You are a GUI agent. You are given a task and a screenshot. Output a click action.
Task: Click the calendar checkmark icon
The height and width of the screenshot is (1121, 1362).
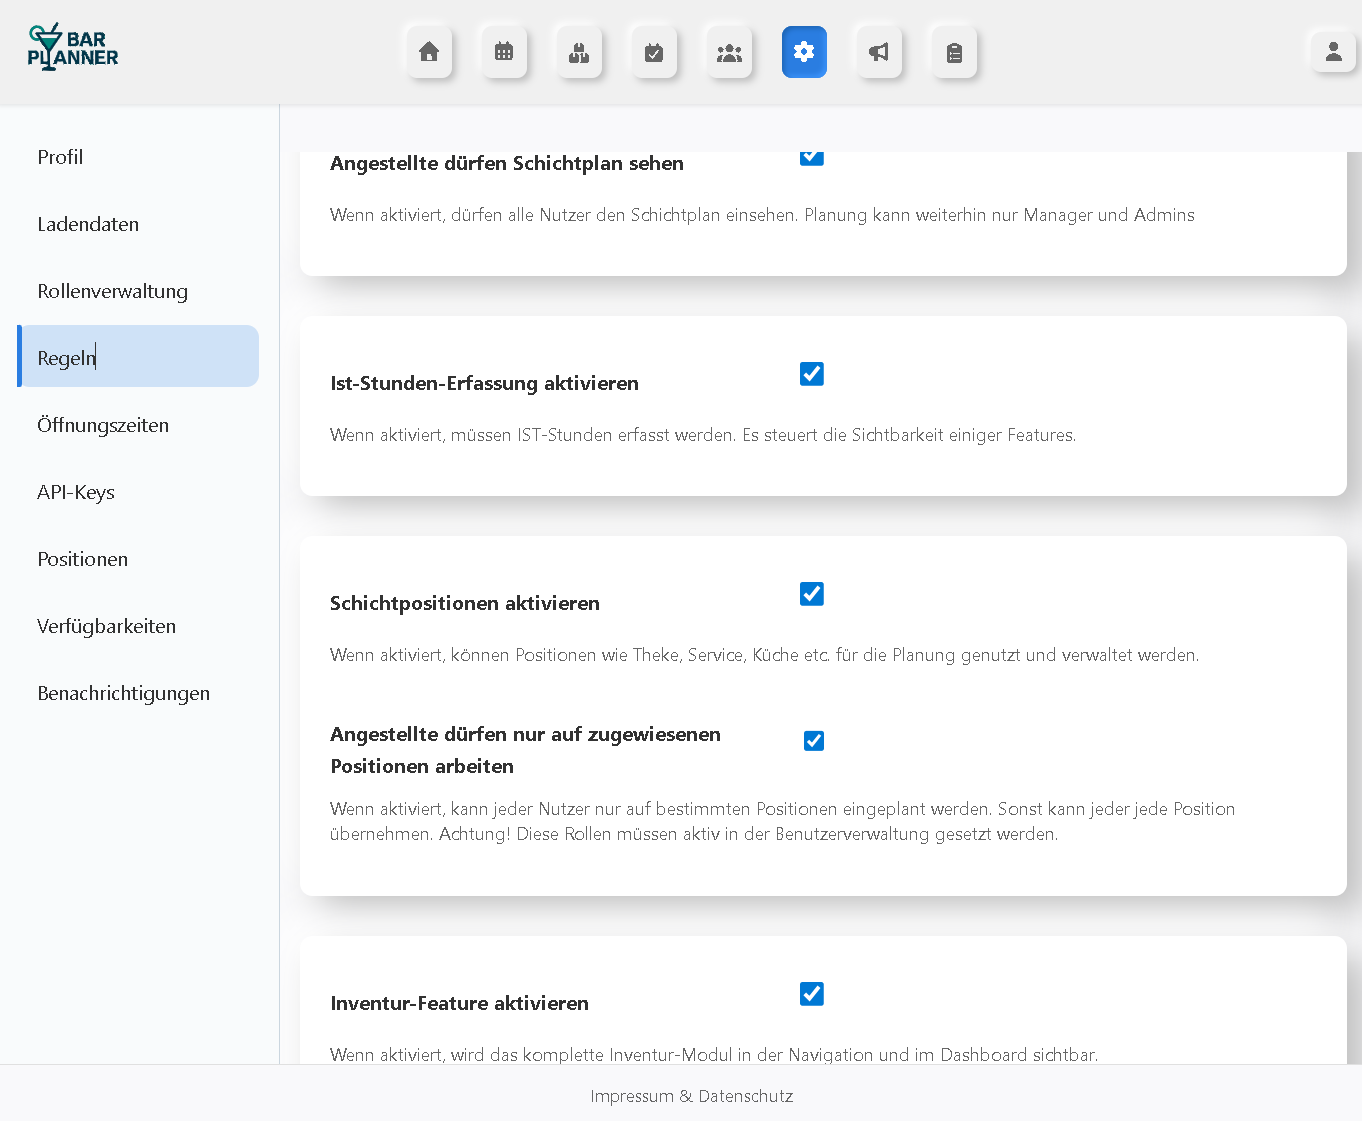point(654,52)
